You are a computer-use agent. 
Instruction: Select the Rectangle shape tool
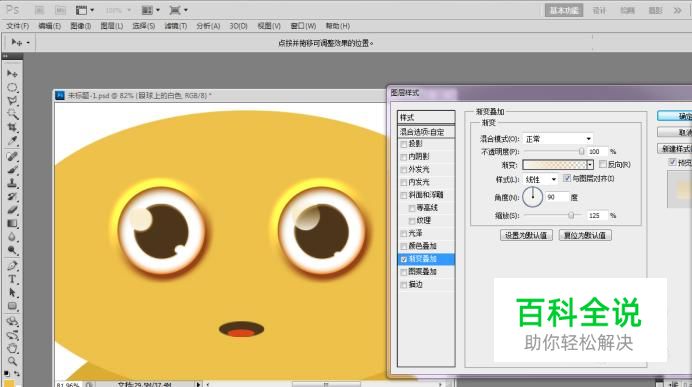pos(12,306)
